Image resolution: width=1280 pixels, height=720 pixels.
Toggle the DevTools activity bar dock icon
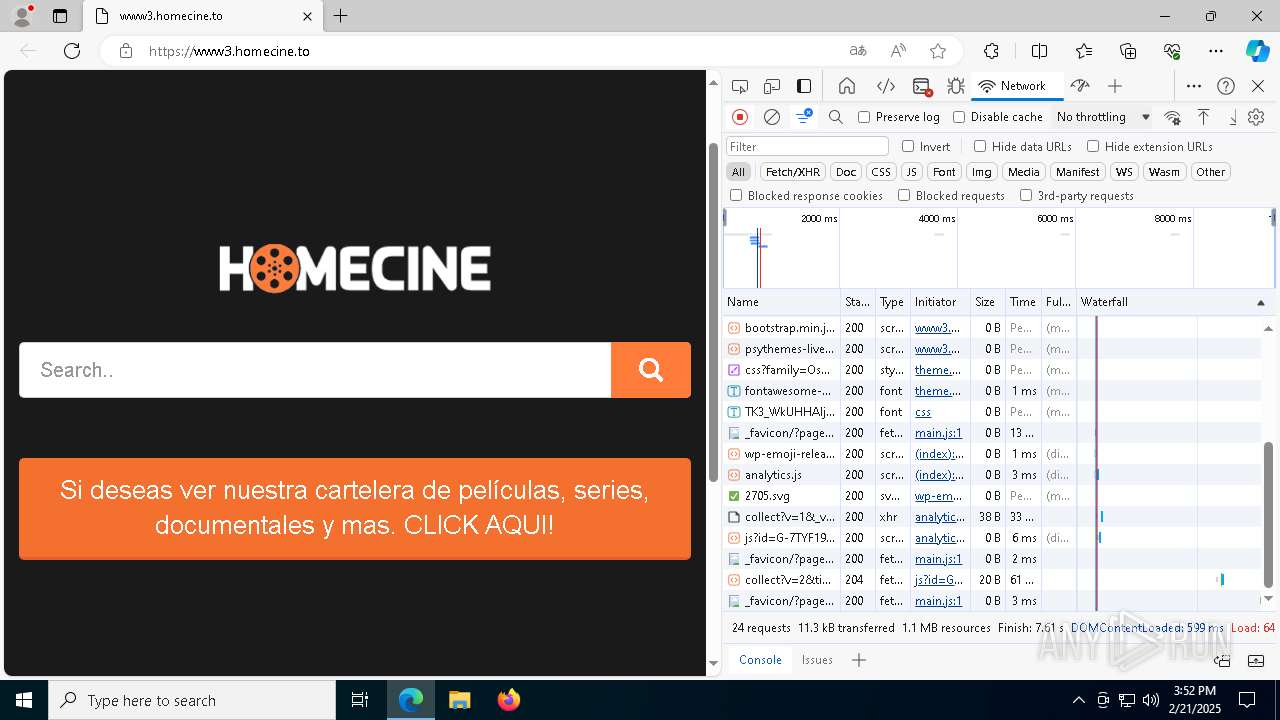coord(804,86)
